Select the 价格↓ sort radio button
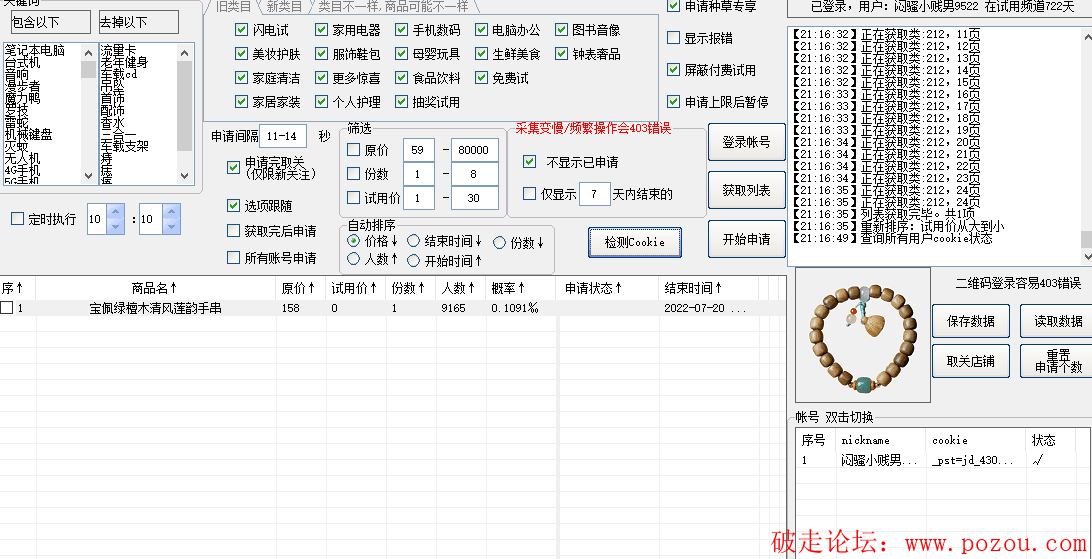Viewport: 1092px width, 559px height. [x=354, y=242]
